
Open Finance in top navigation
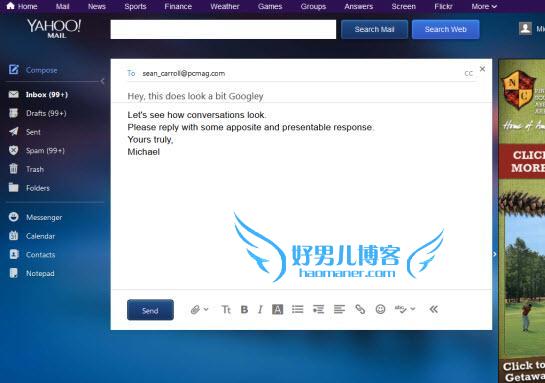[x=178, y=7]
